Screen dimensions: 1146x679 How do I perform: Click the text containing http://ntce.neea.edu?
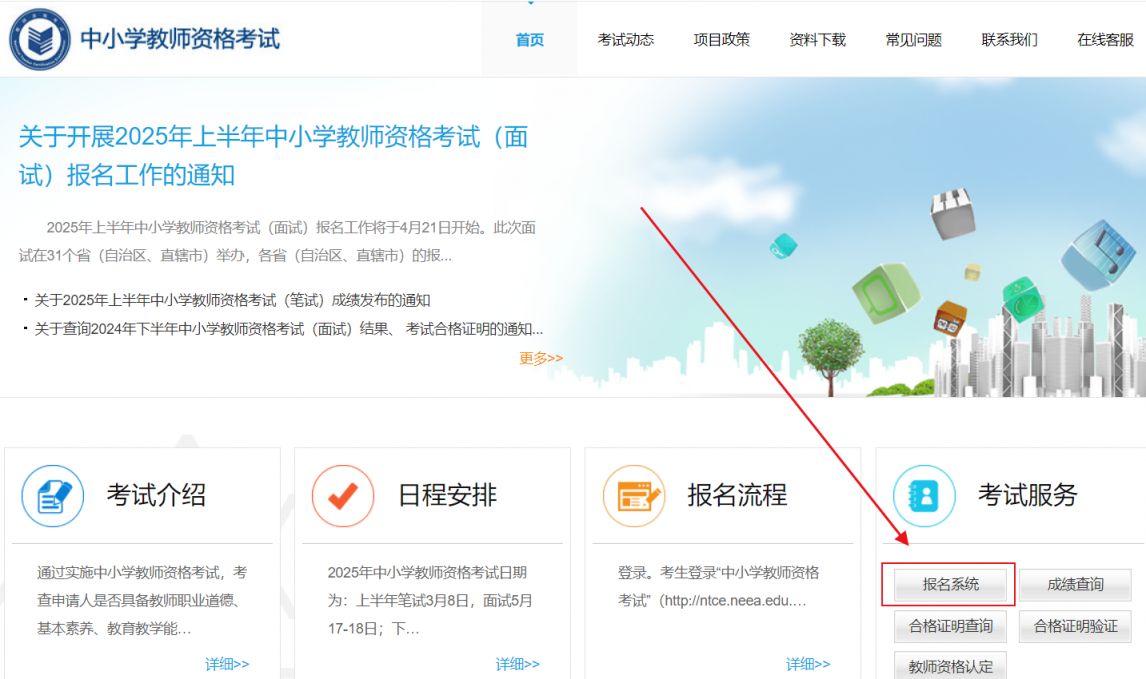tap(718, 586)
